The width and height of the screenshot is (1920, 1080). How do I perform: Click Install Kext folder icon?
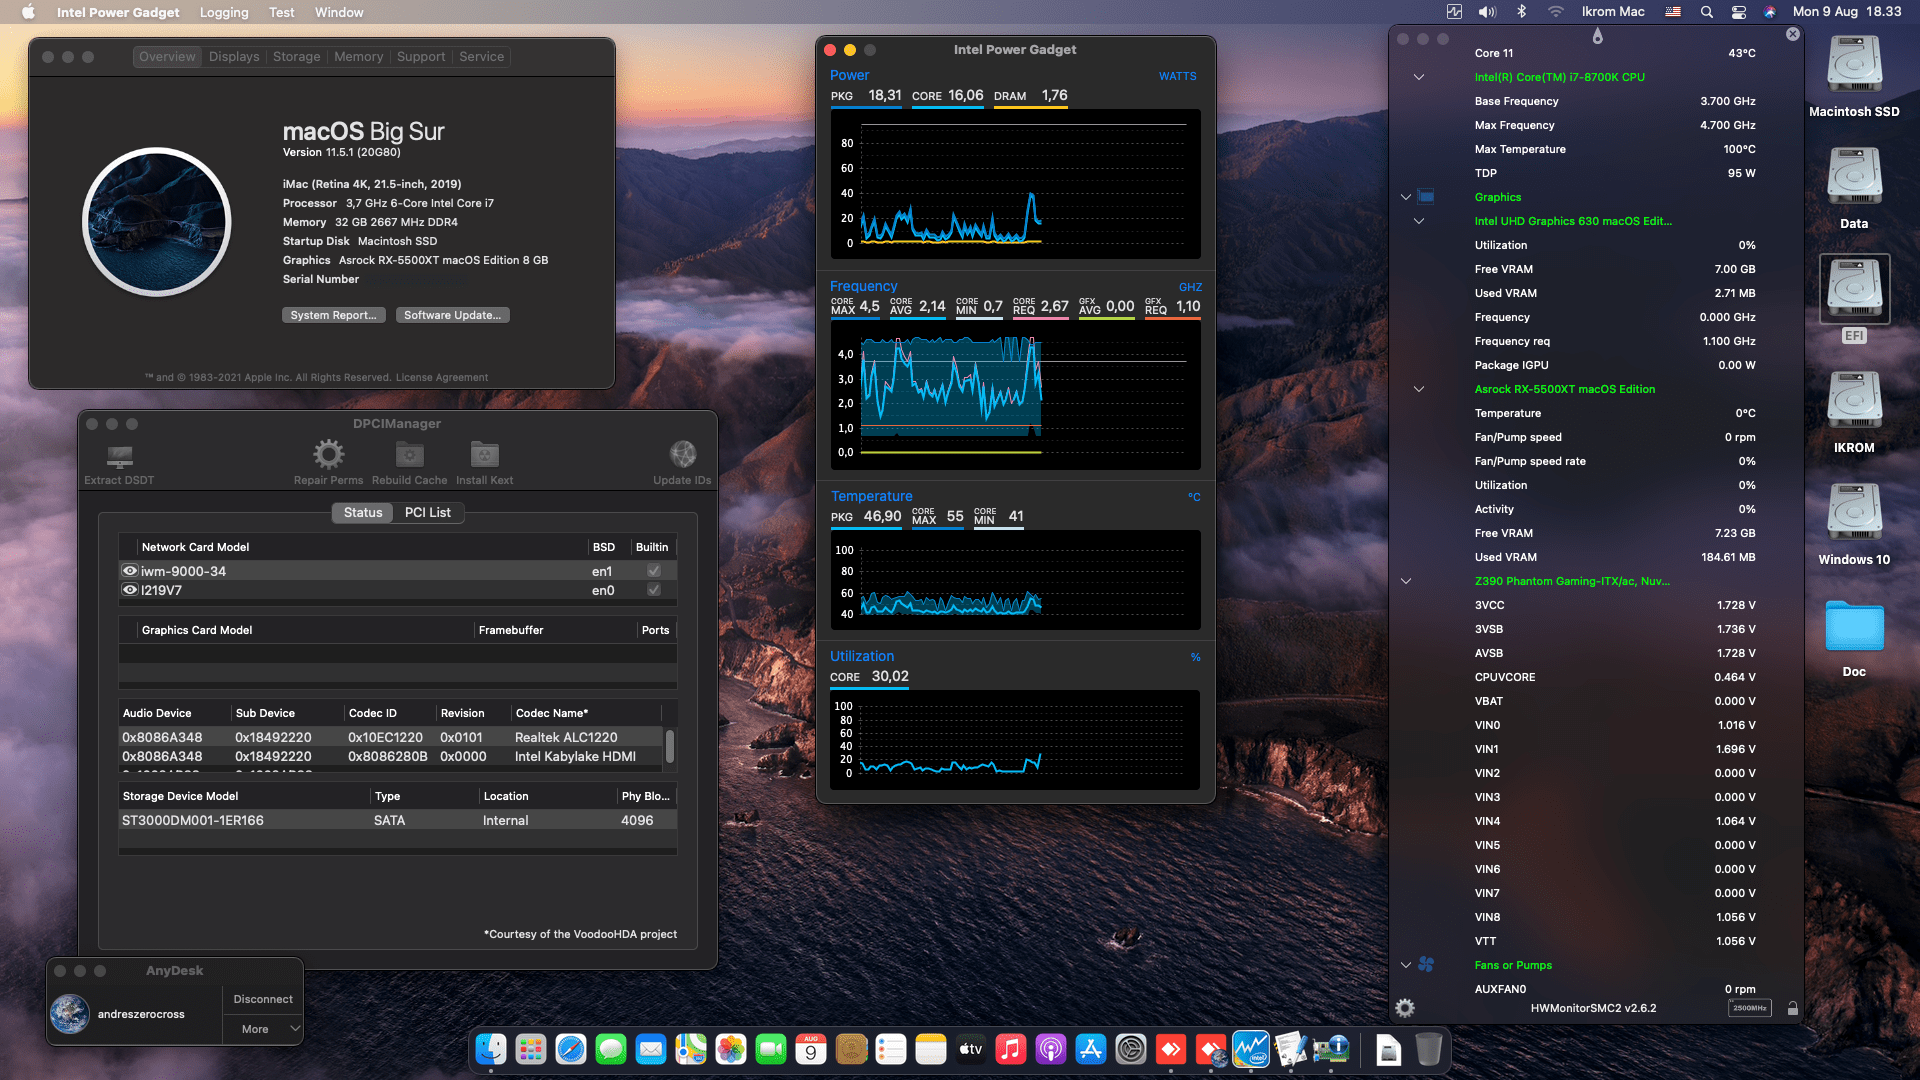pos(484,455)
